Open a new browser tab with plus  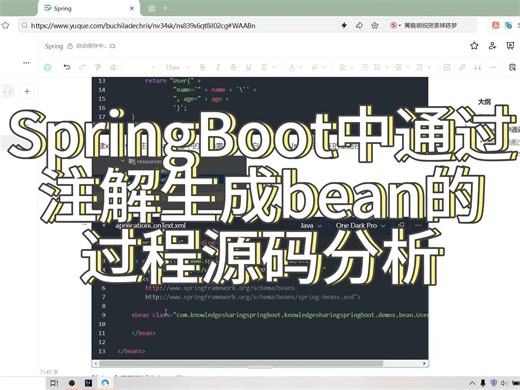click(165, 8)
